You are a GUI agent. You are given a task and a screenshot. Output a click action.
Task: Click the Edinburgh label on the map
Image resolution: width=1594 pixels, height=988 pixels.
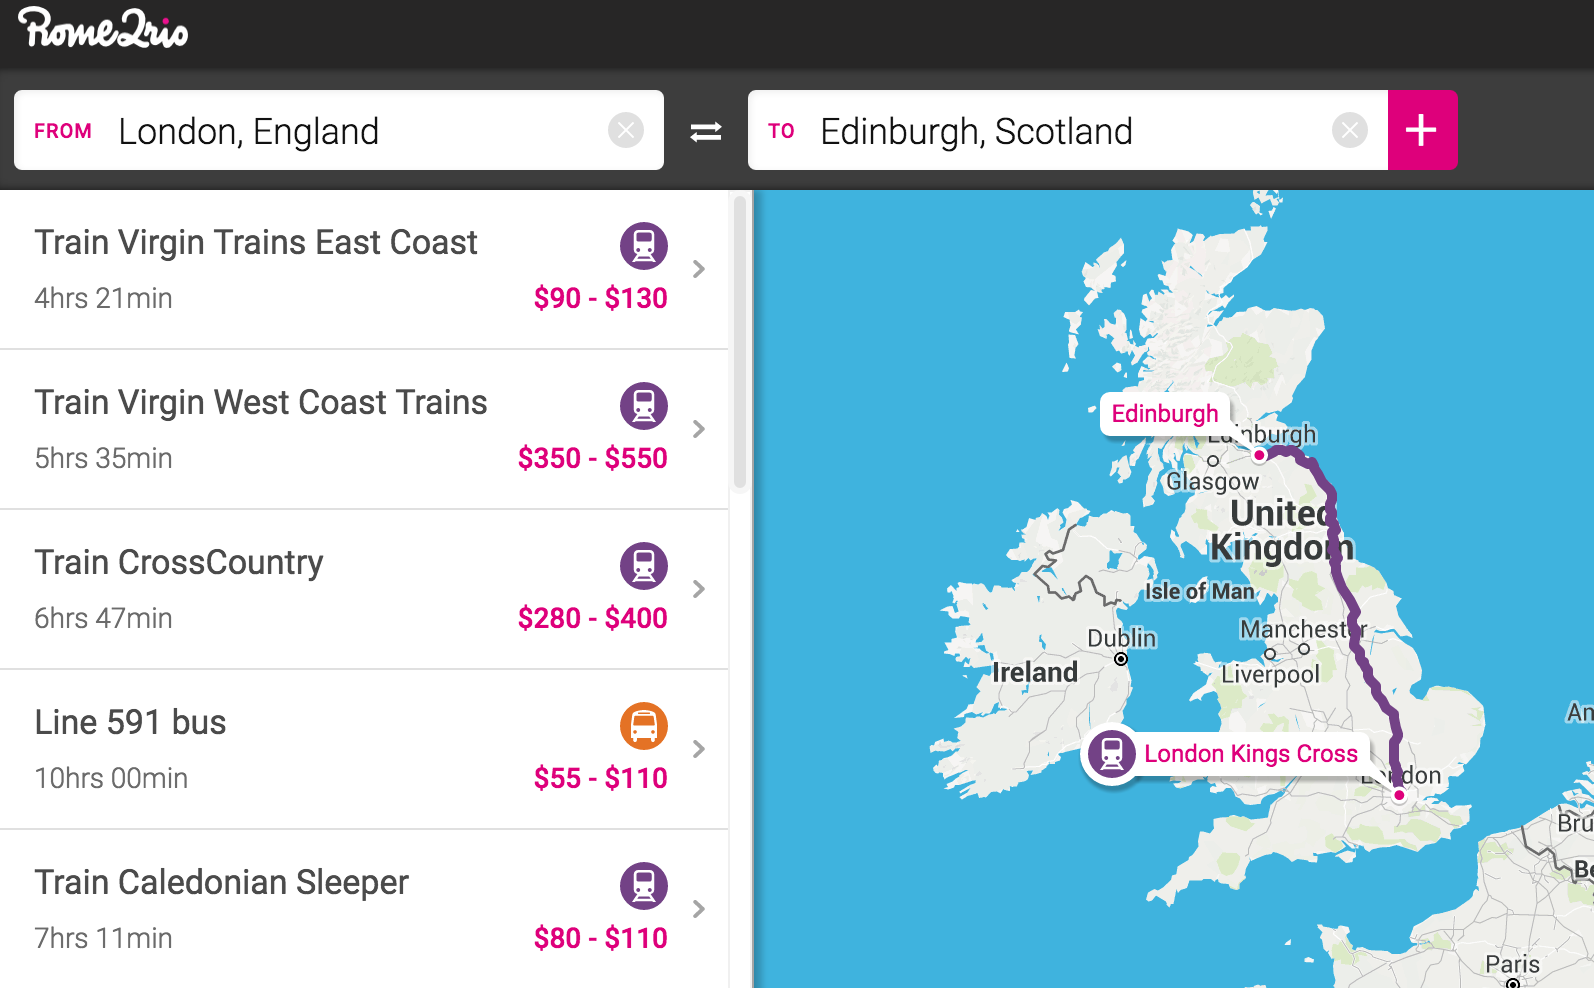click(x=1164, y=414)
